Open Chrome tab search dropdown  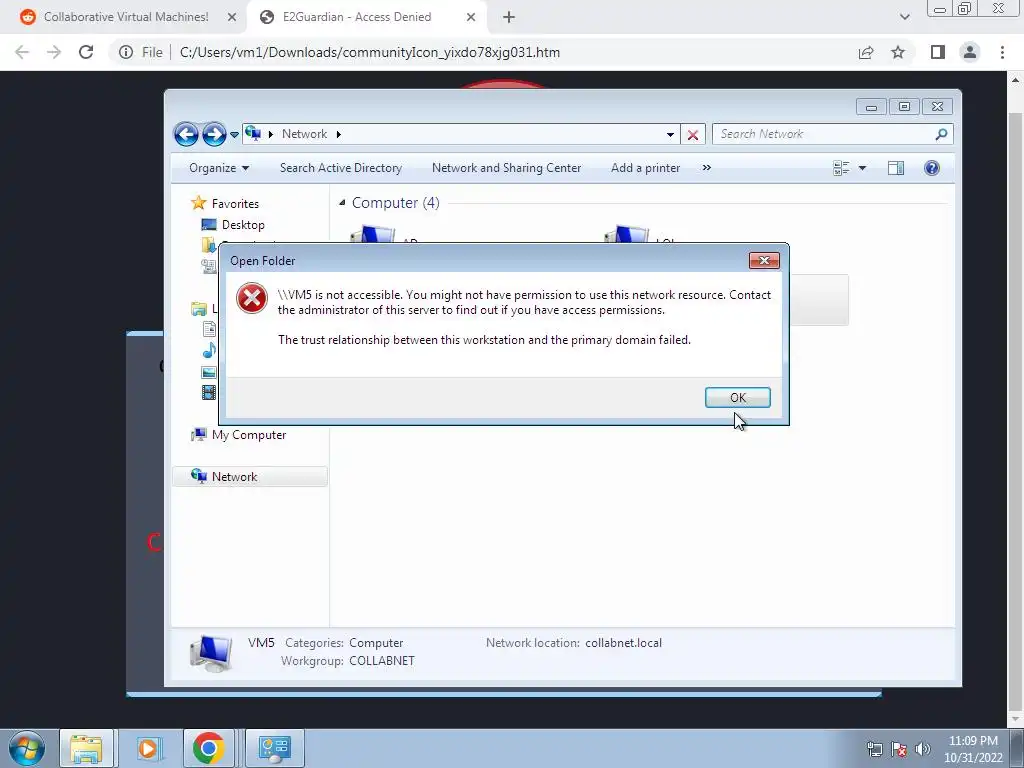(x=904, y=17)
